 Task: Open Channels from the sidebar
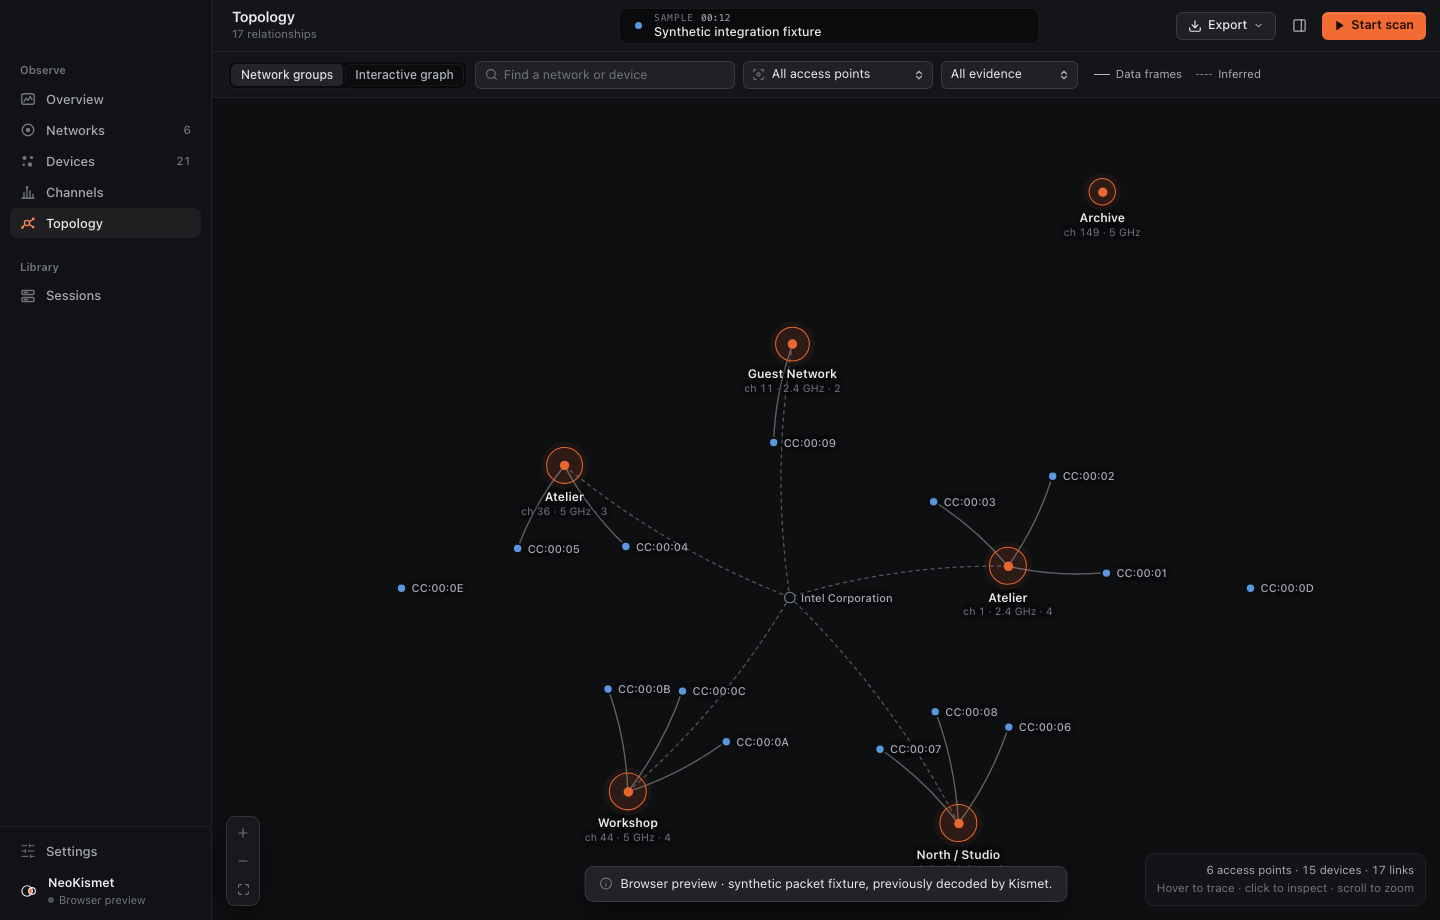point(105,192)
